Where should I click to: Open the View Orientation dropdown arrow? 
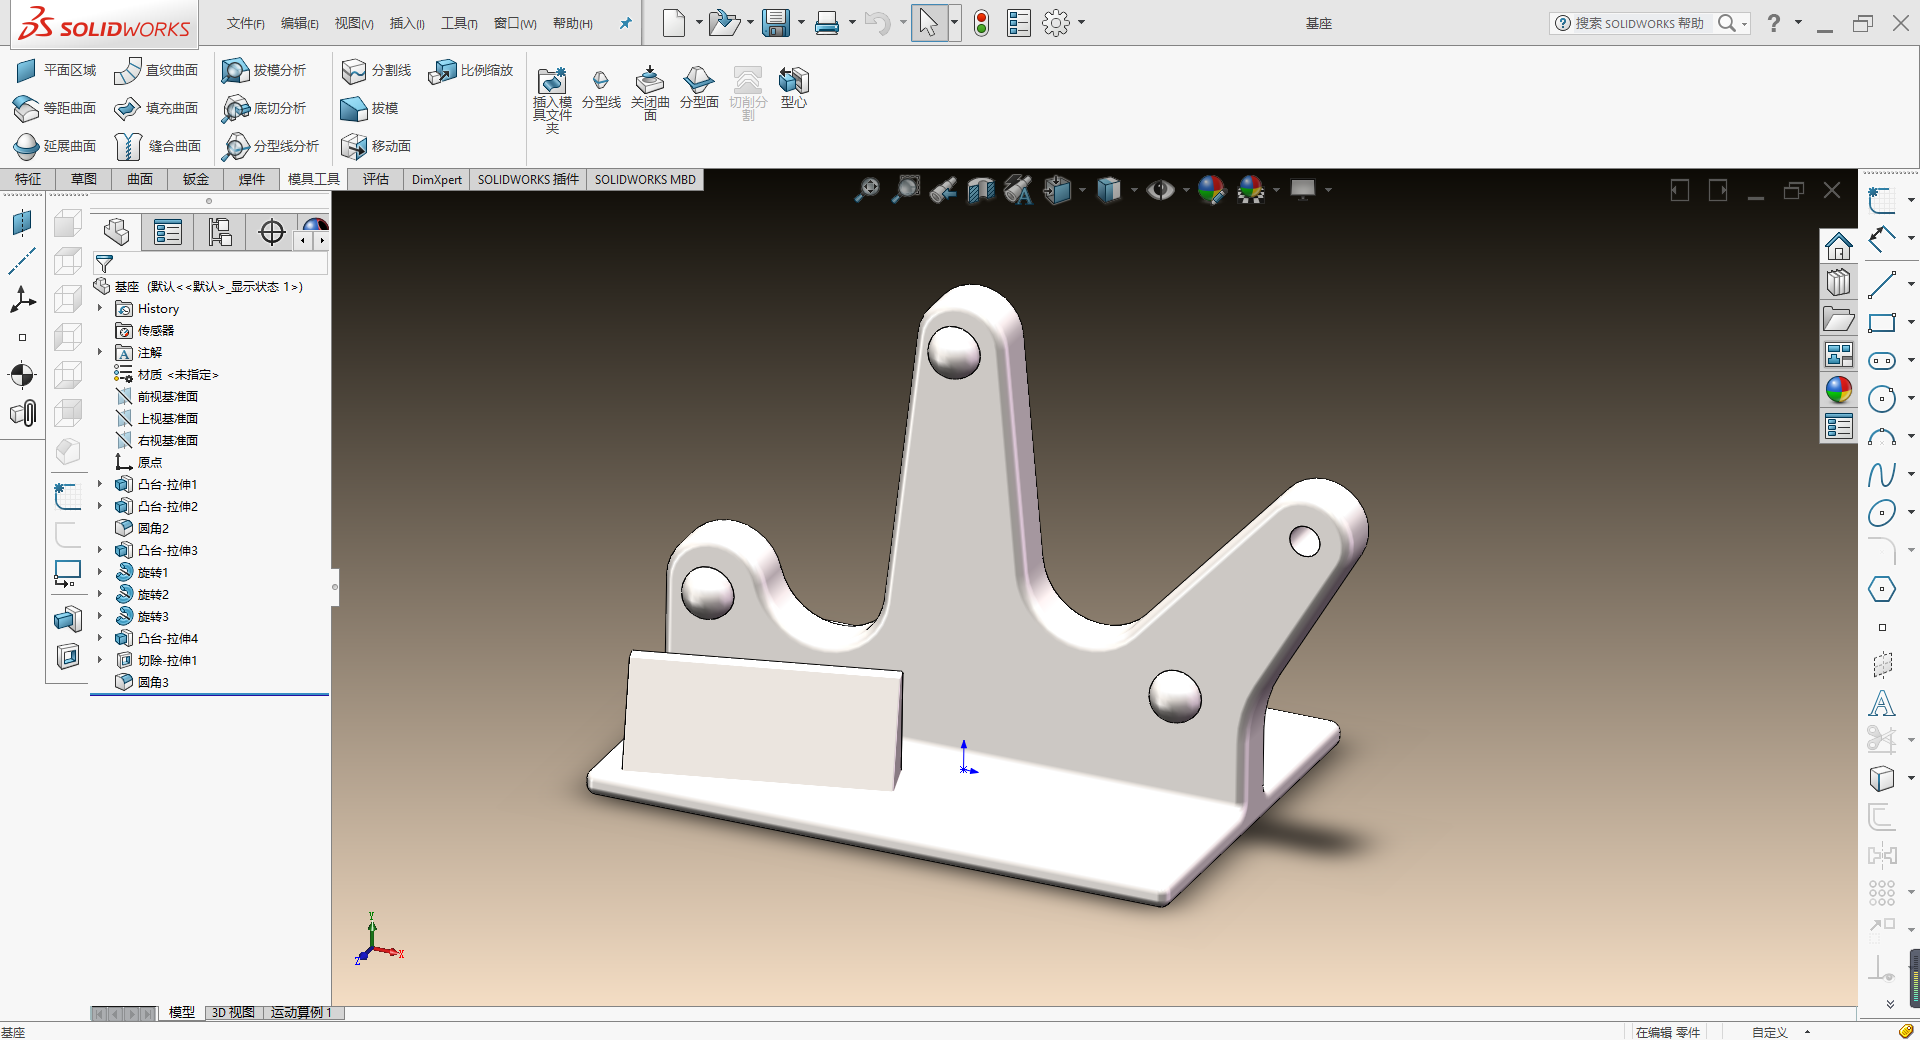pos(1082,189)
